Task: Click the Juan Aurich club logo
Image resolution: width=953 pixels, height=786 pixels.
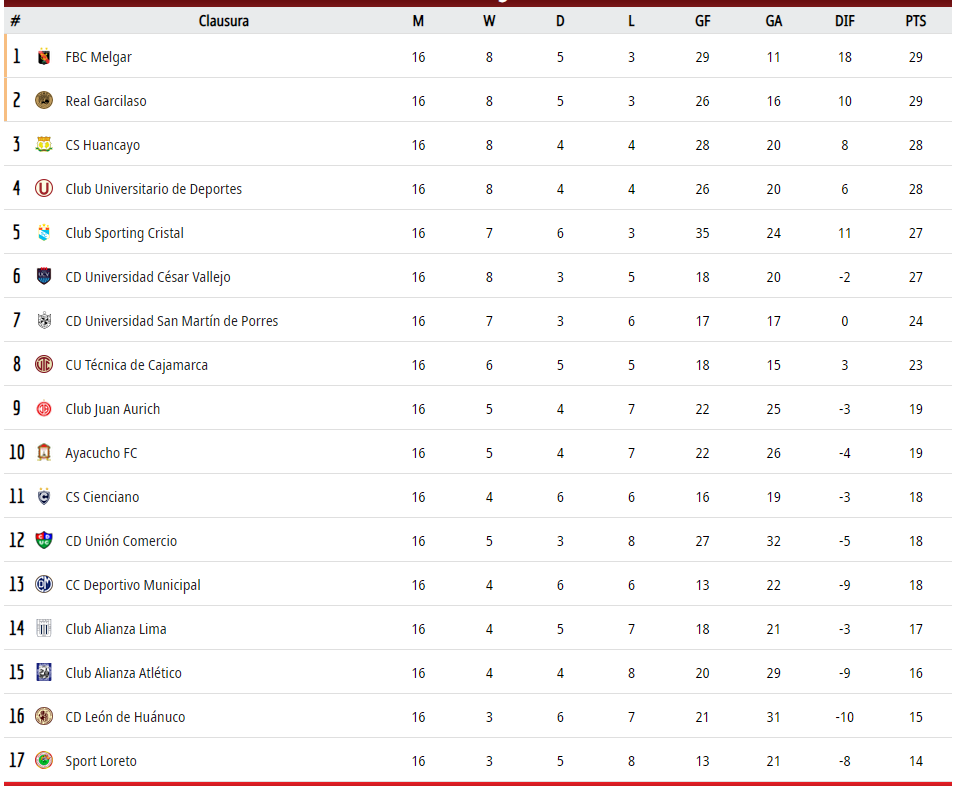Action: [x=44, y=409]
